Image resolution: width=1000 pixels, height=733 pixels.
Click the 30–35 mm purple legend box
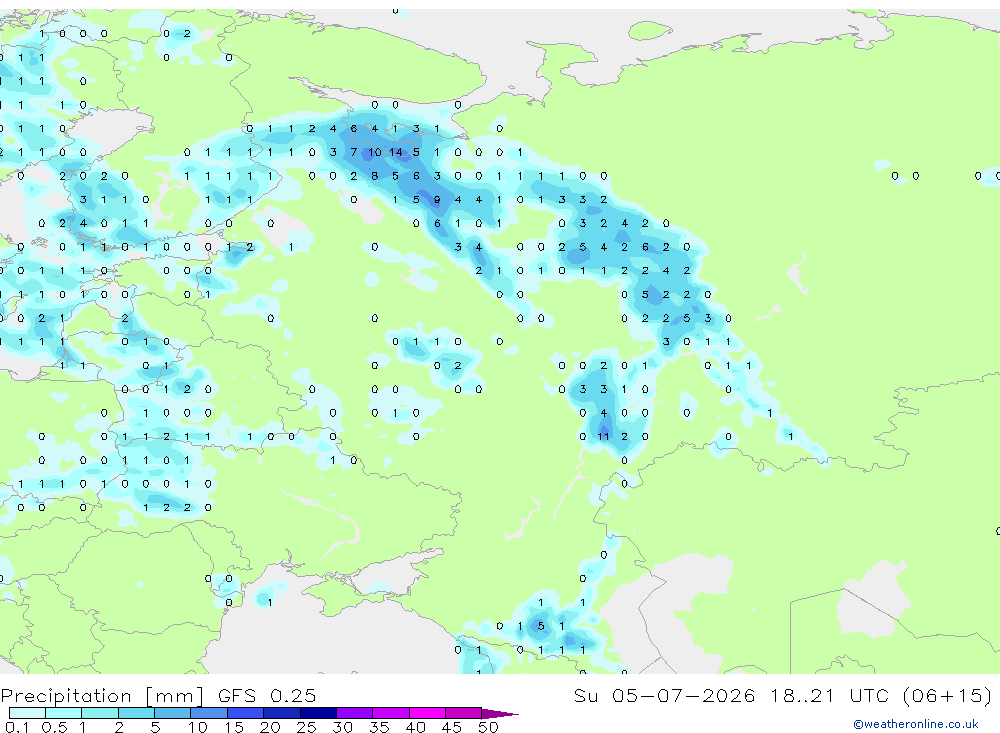click(354, 713)
